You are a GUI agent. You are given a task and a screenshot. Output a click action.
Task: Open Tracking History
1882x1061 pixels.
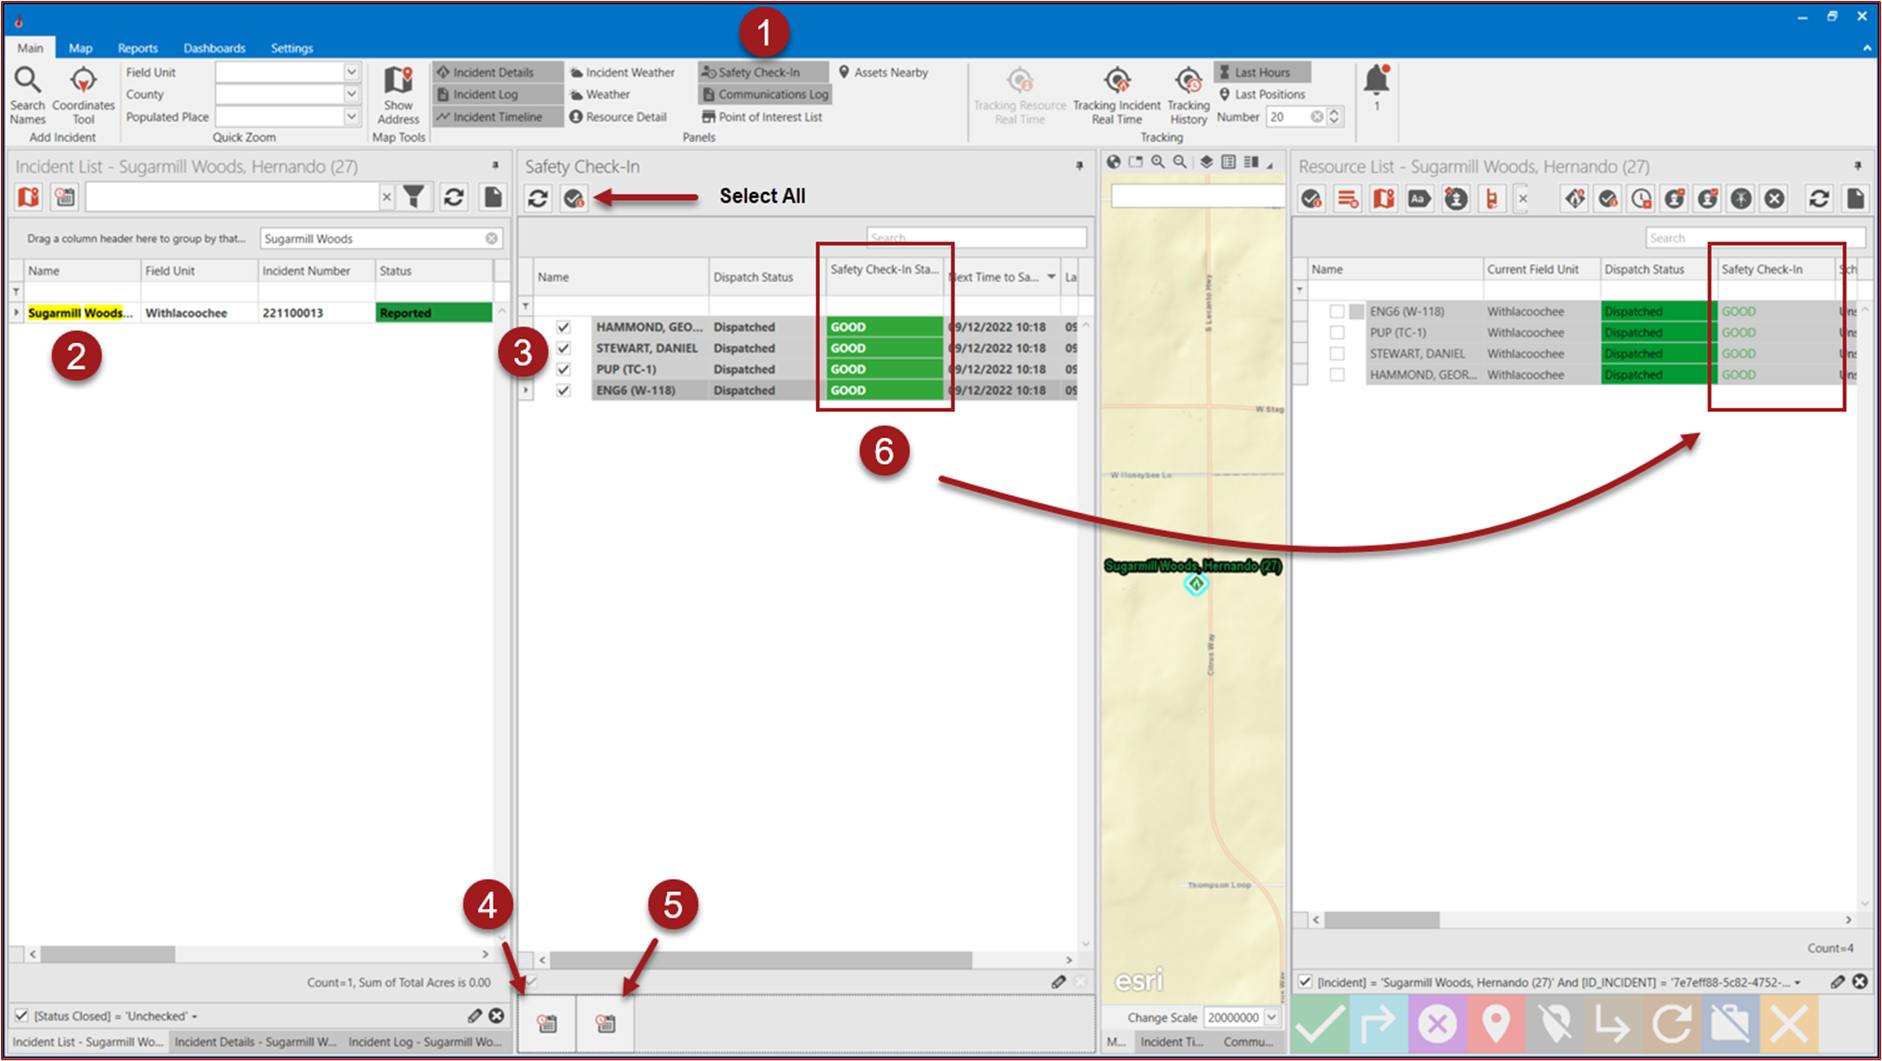pos(1188,82)
